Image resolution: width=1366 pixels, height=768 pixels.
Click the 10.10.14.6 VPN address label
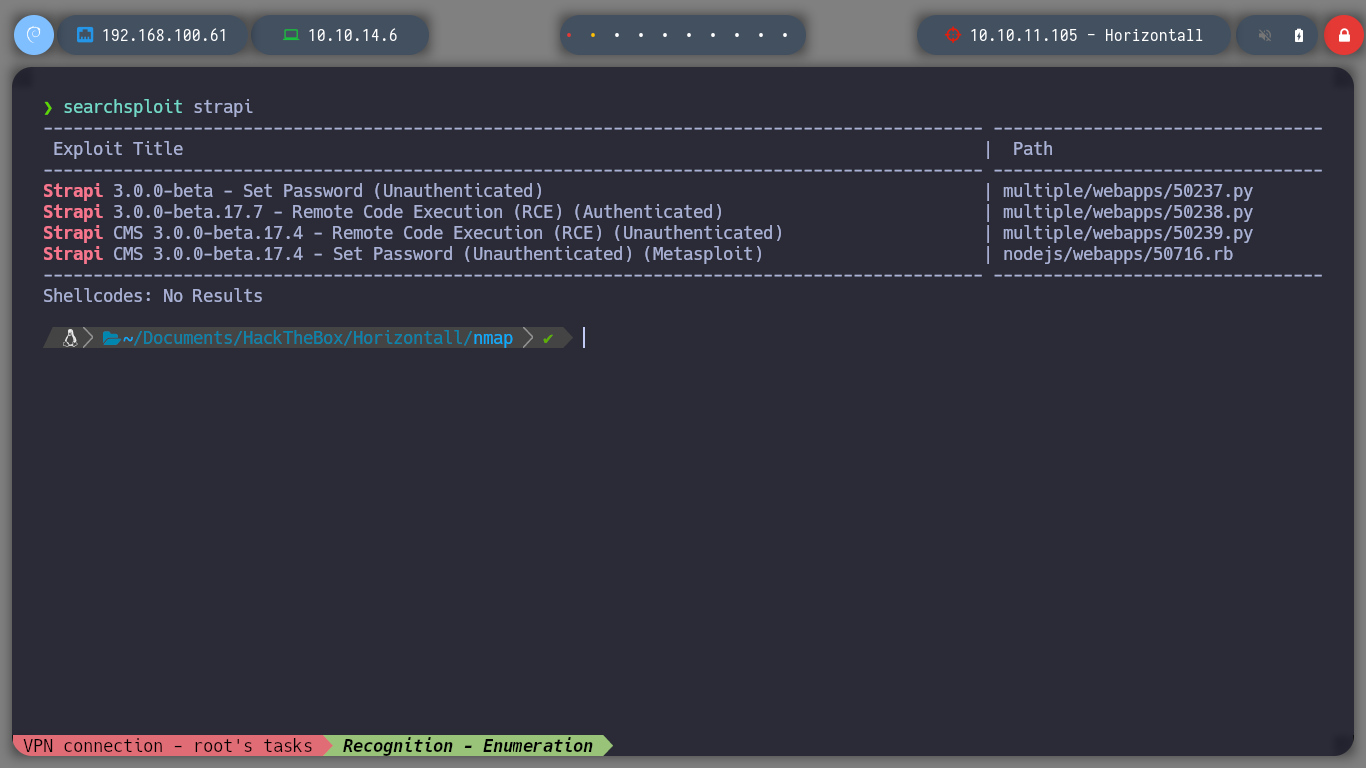(x=352, y=35)
